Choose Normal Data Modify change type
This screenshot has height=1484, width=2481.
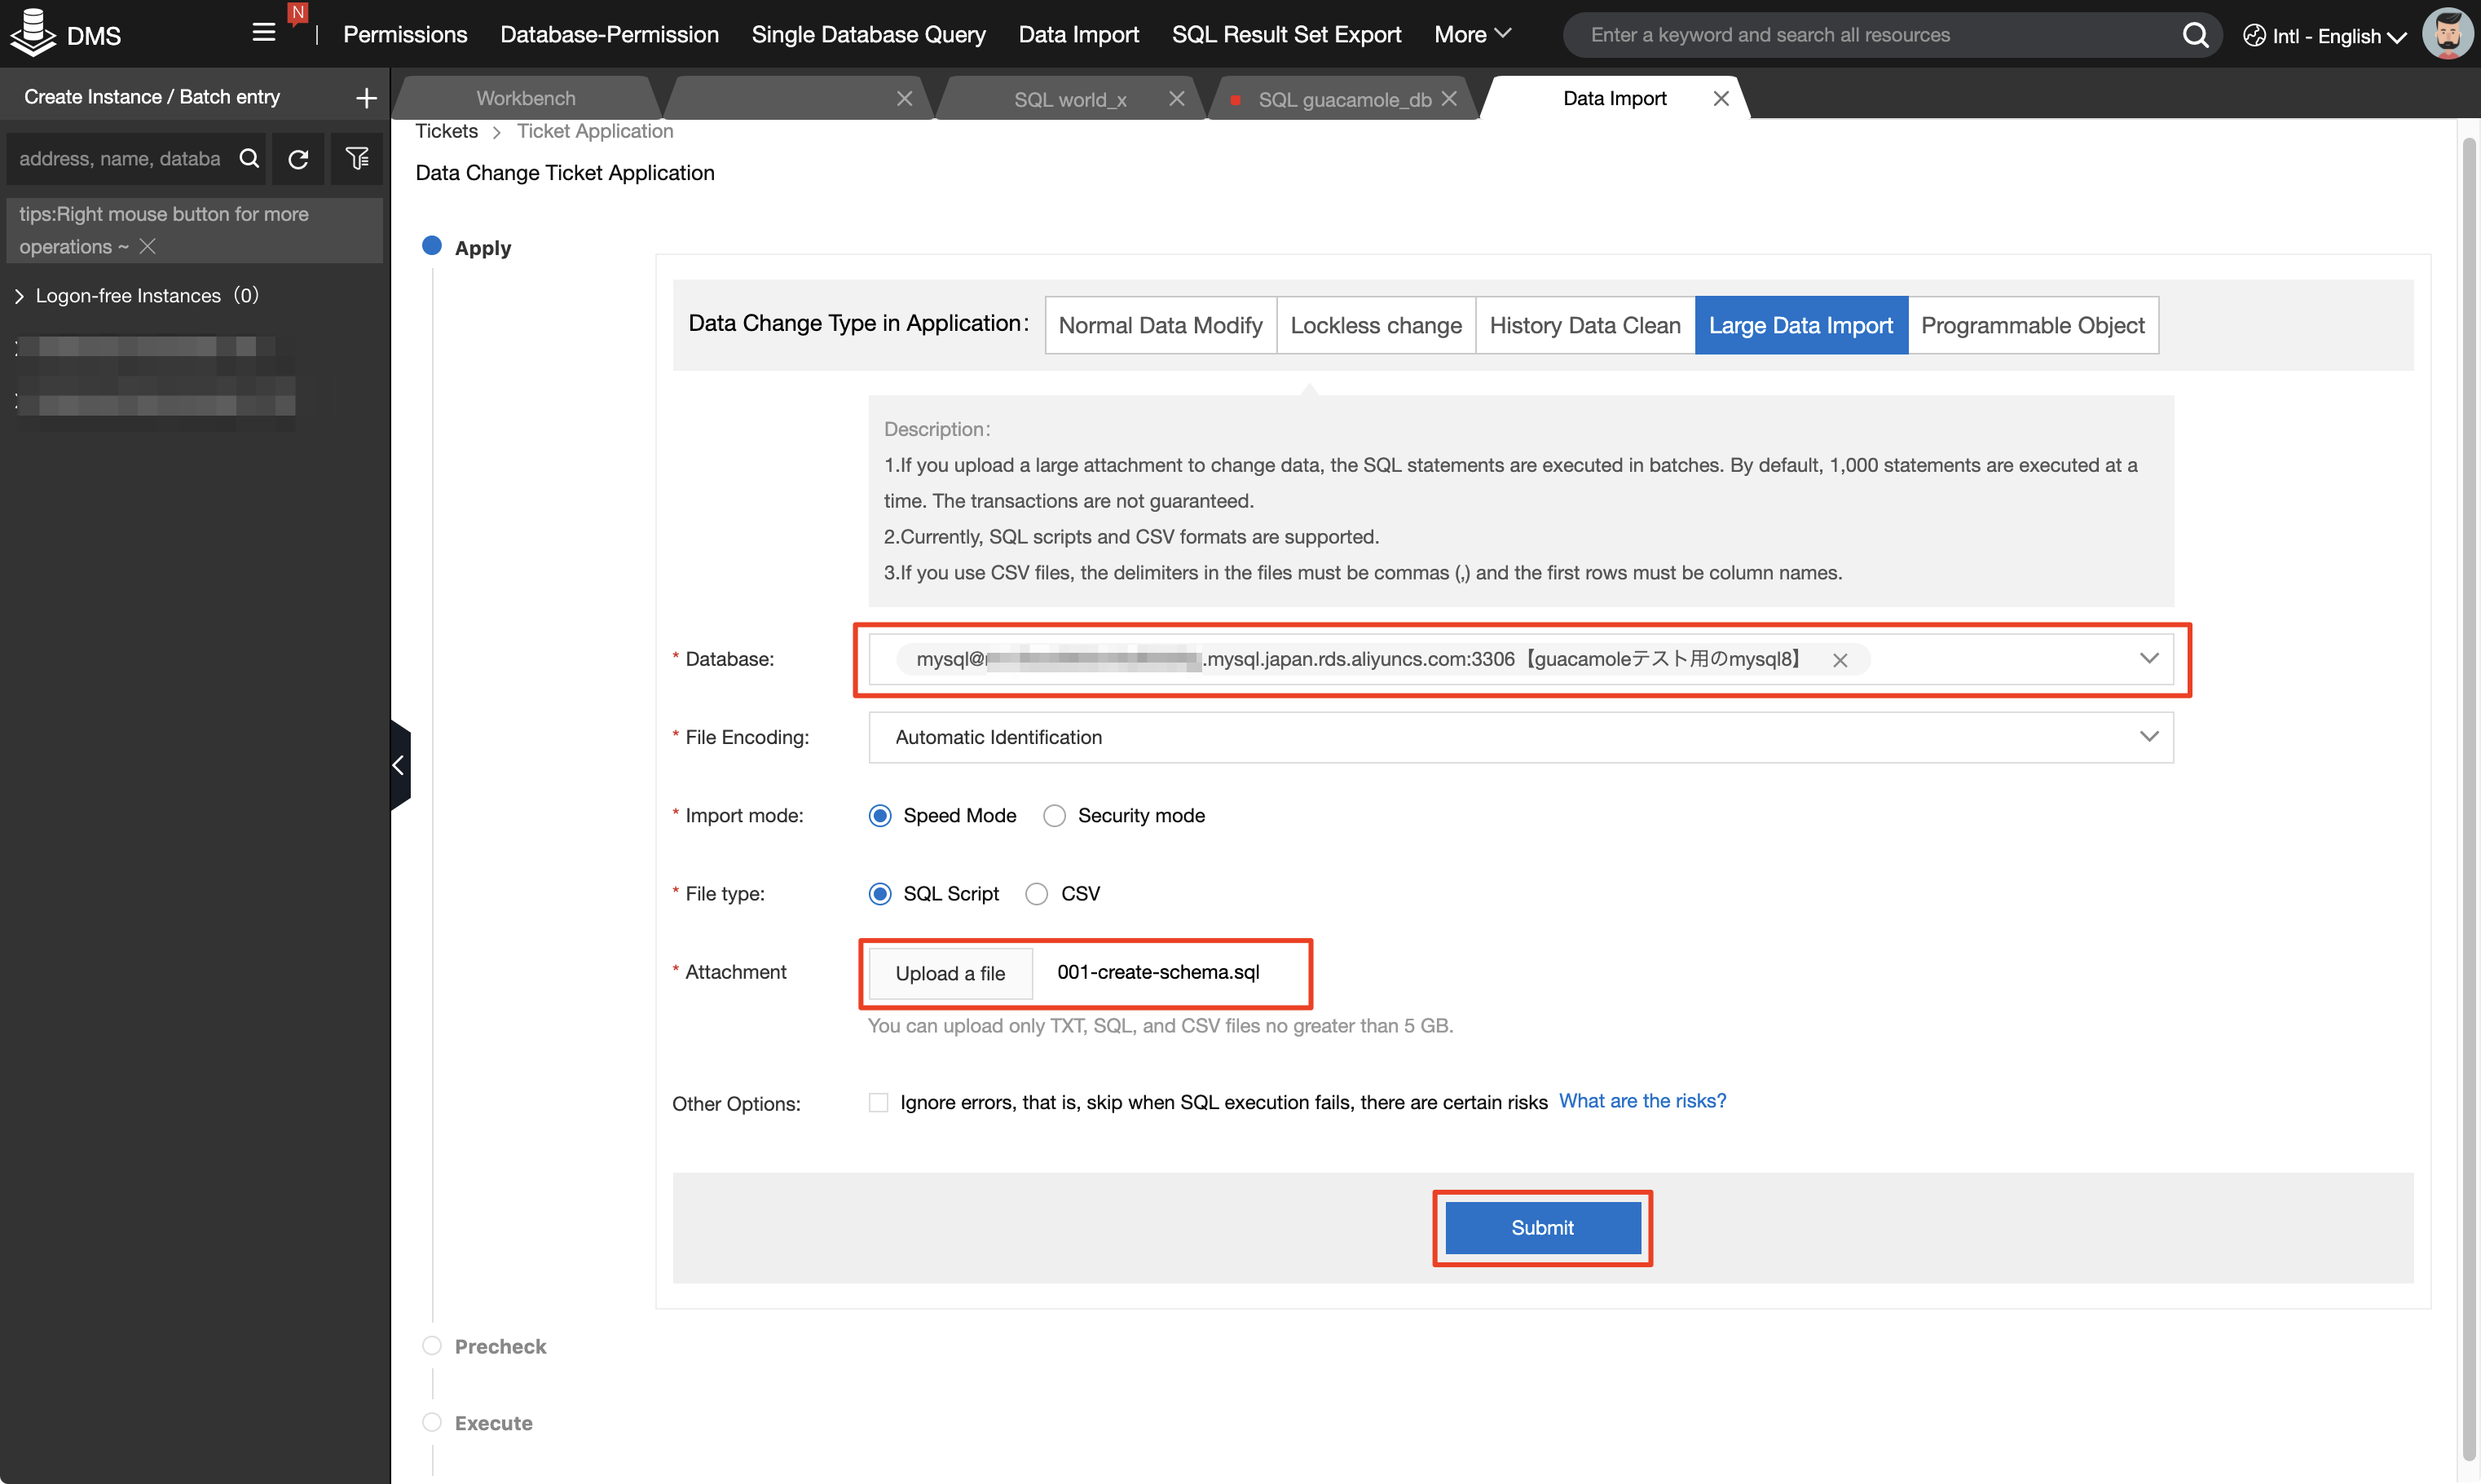[1160, 325]
